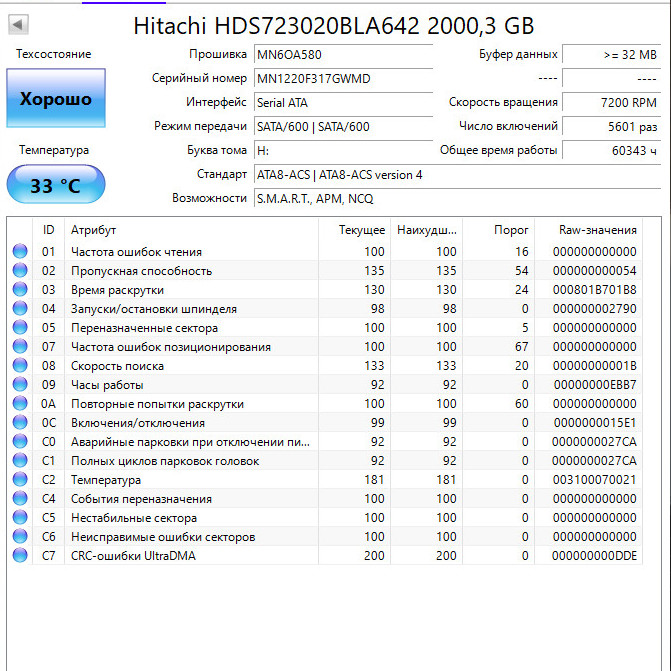Select status orb for Запуски/остановки шпинделя

click(x=20, y=308)
